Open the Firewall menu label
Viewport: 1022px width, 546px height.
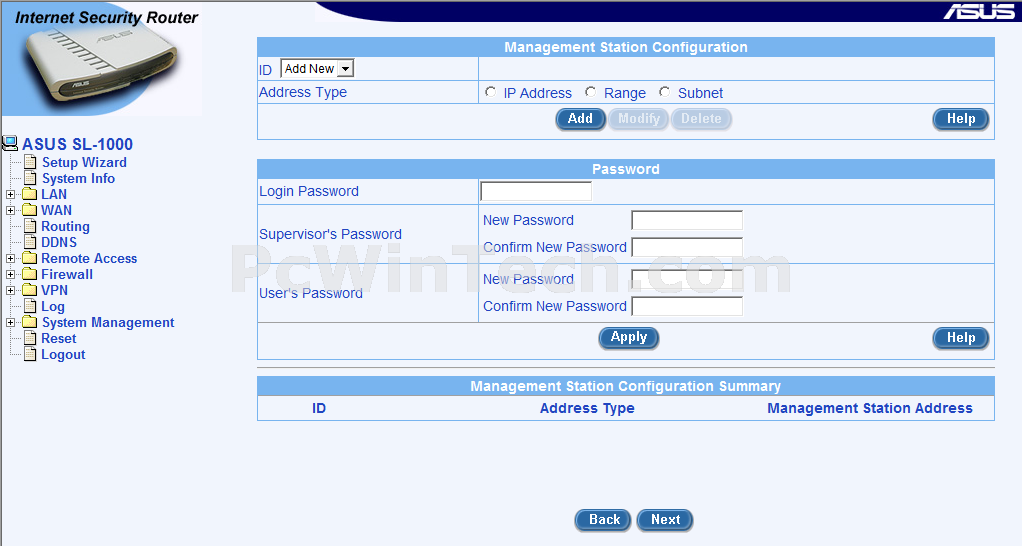(66, 274)
